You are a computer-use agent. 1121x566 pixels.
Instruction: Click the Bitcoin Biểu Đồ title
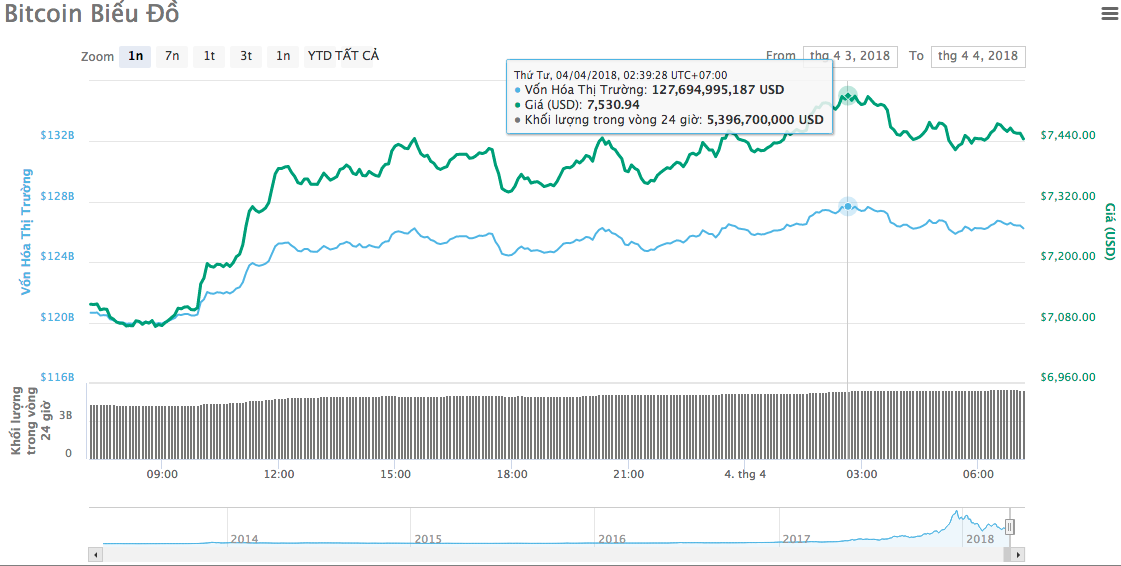pos(92,14)
